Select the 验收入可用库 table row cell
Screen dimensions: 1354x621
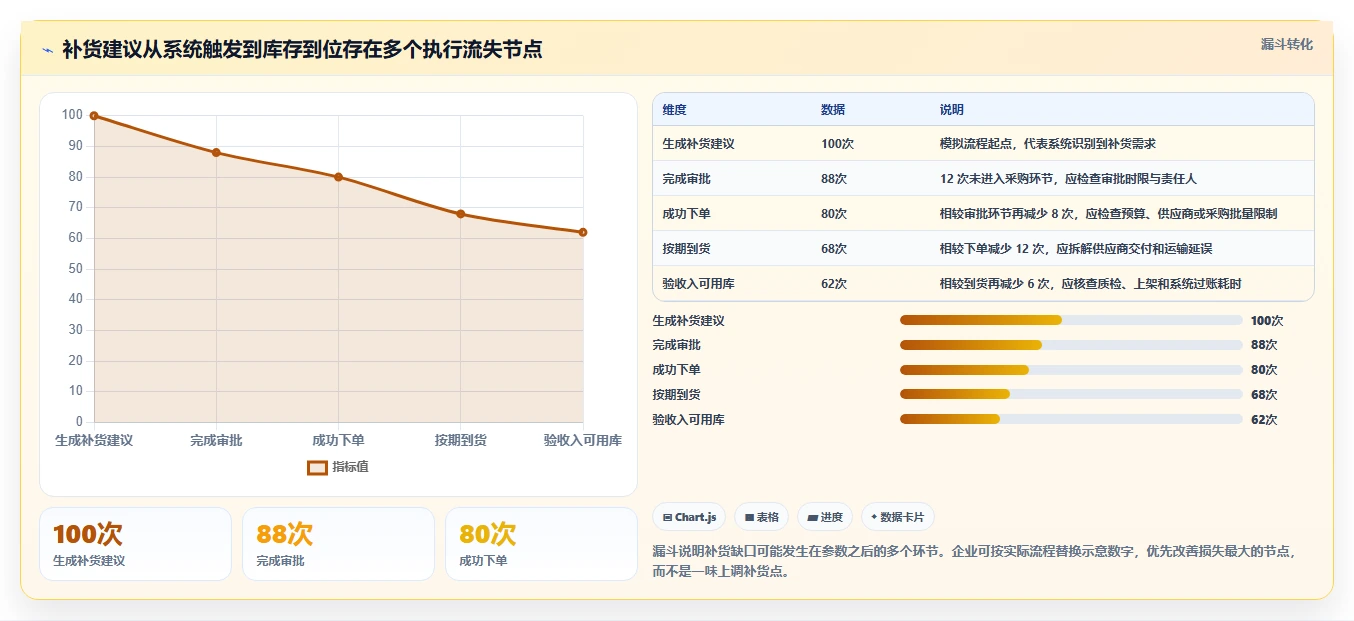[698, 284]
